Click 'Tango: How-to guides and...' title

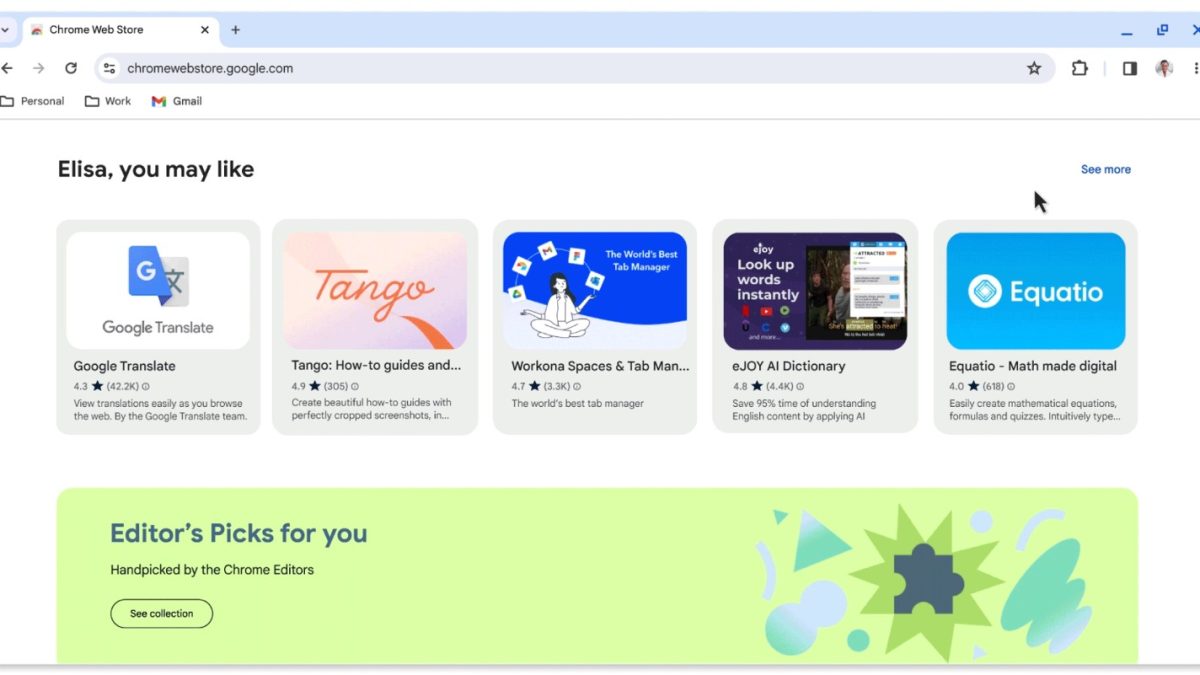pos(377,366)
